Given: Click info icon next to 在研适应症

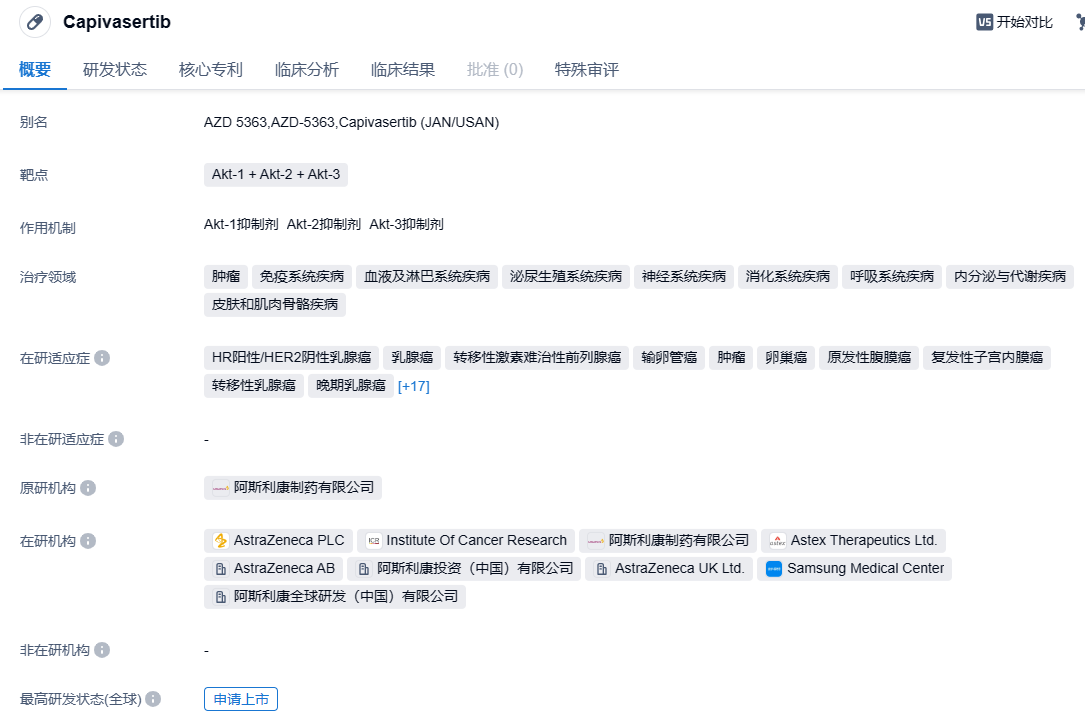Looking at the screenshot, I should click(x=102, y=358).
